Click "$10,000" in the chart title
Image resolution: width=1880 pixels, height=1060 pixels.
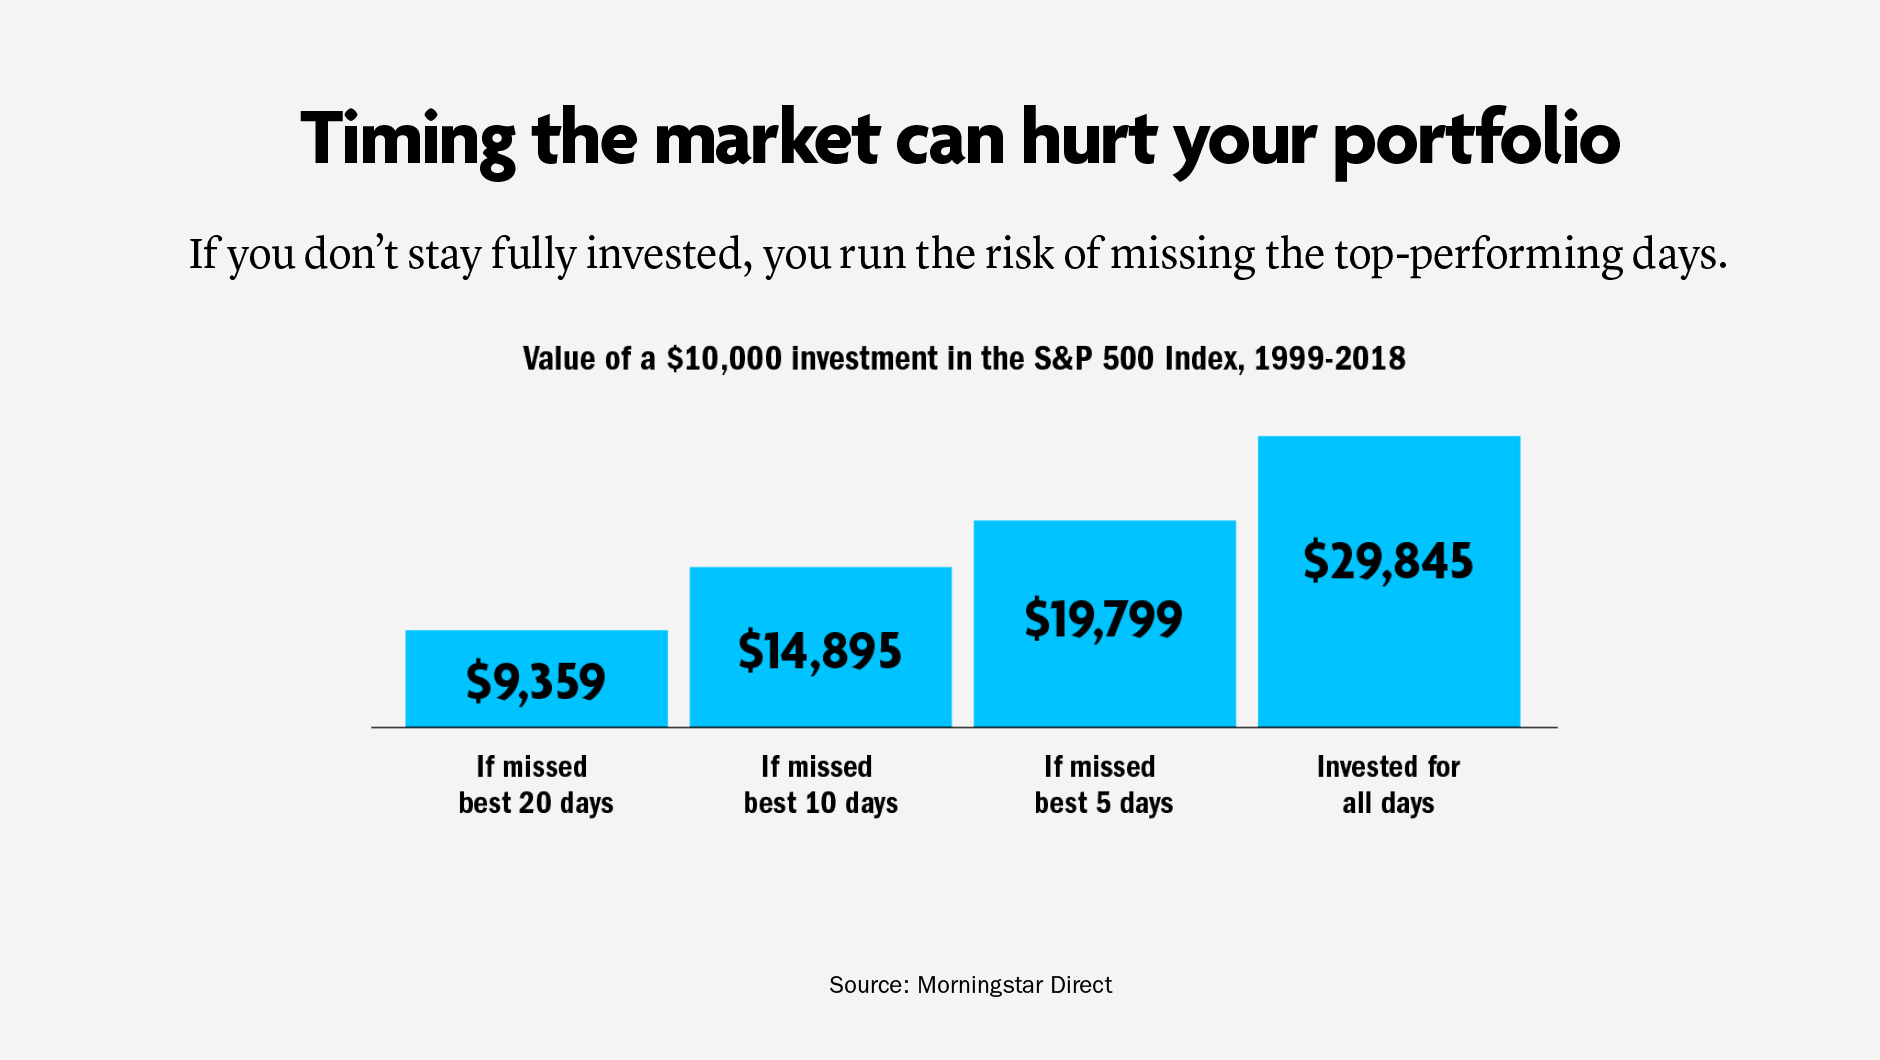coord(724,359)
